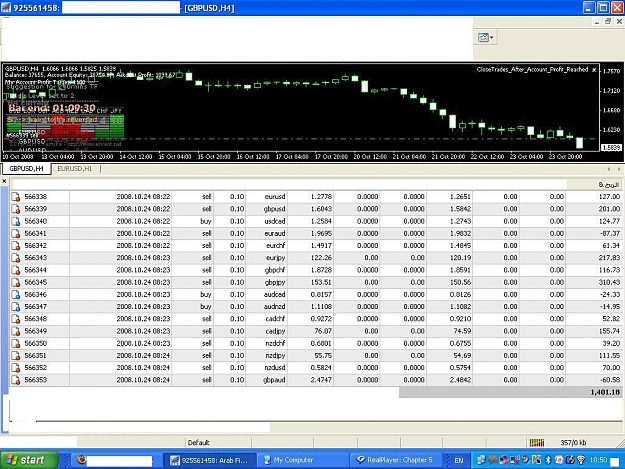Click the 310.43 profit value
The width and height of the screenshot is (625, 469).
pos(609,283)
